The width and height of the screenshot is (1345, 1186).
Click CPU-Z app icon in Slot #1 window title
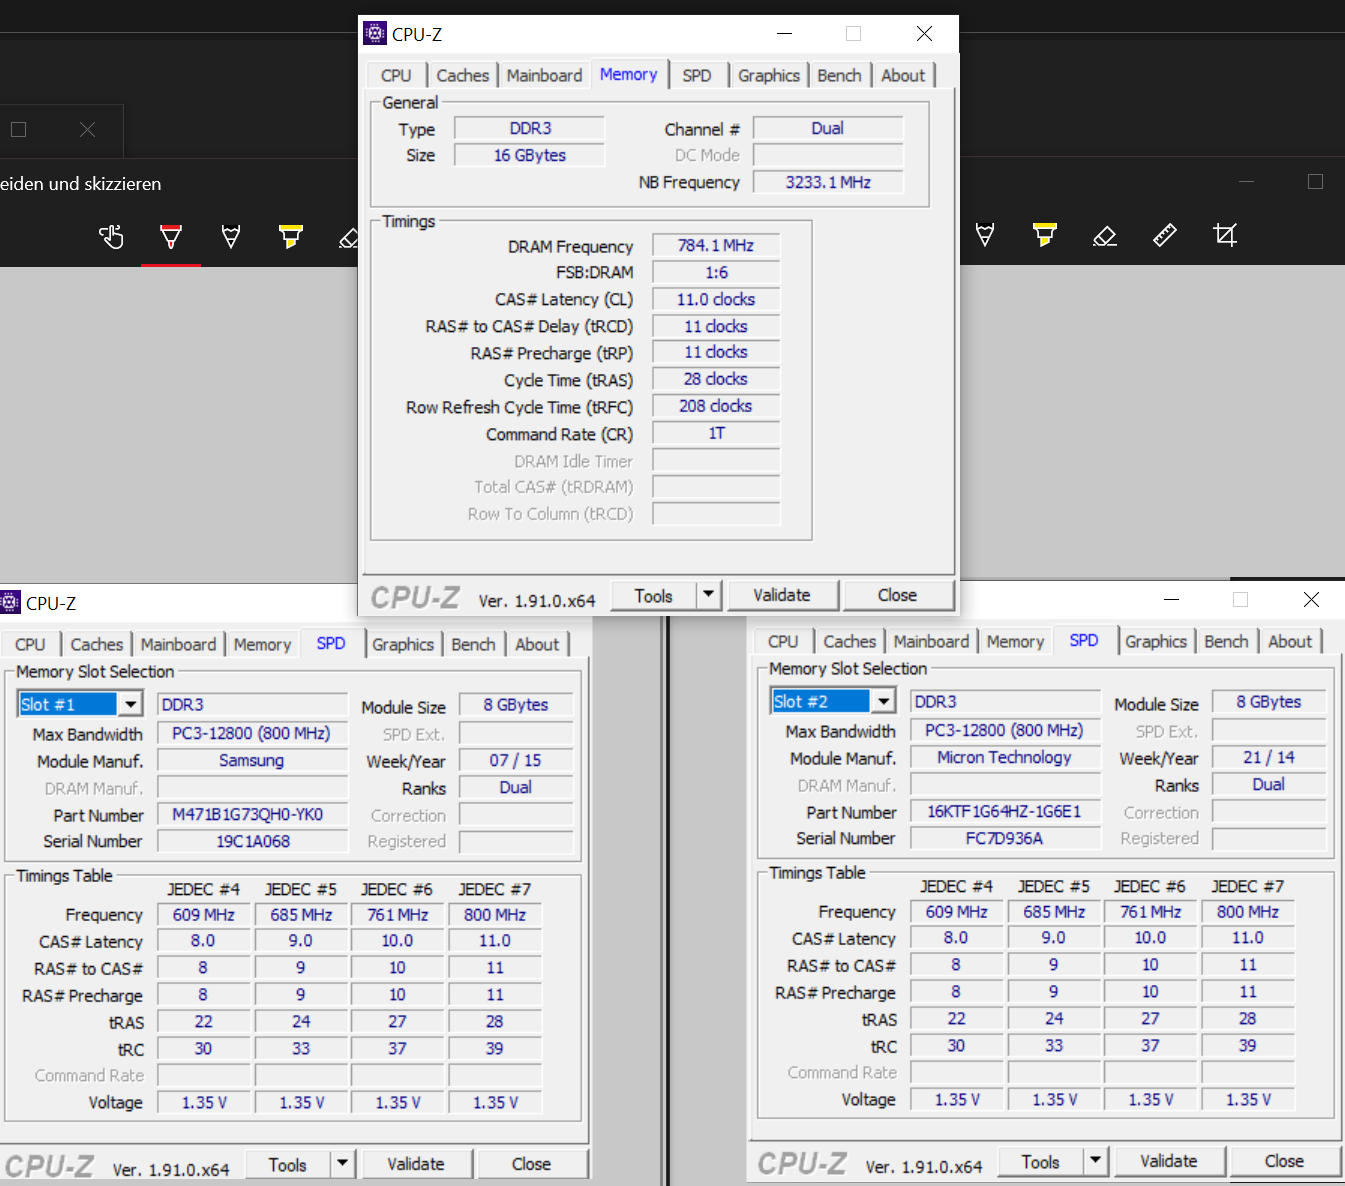(10, 602)
